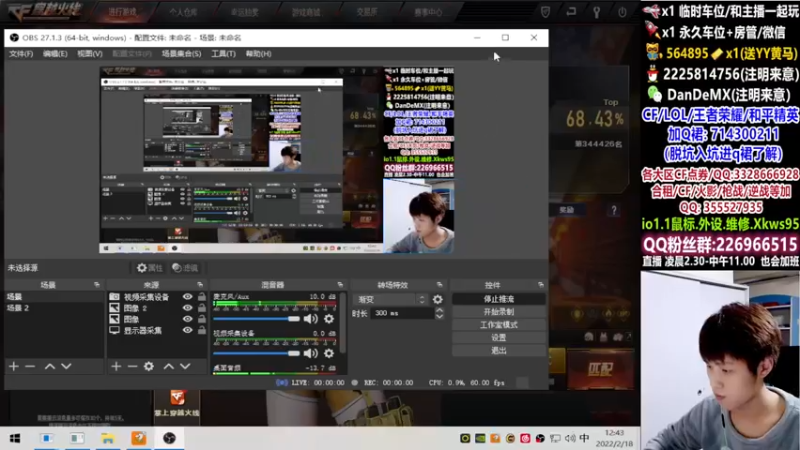
Task: Pop out the 转场特效 dock panel
Action: pyautogui.click(x=439, y=285)
